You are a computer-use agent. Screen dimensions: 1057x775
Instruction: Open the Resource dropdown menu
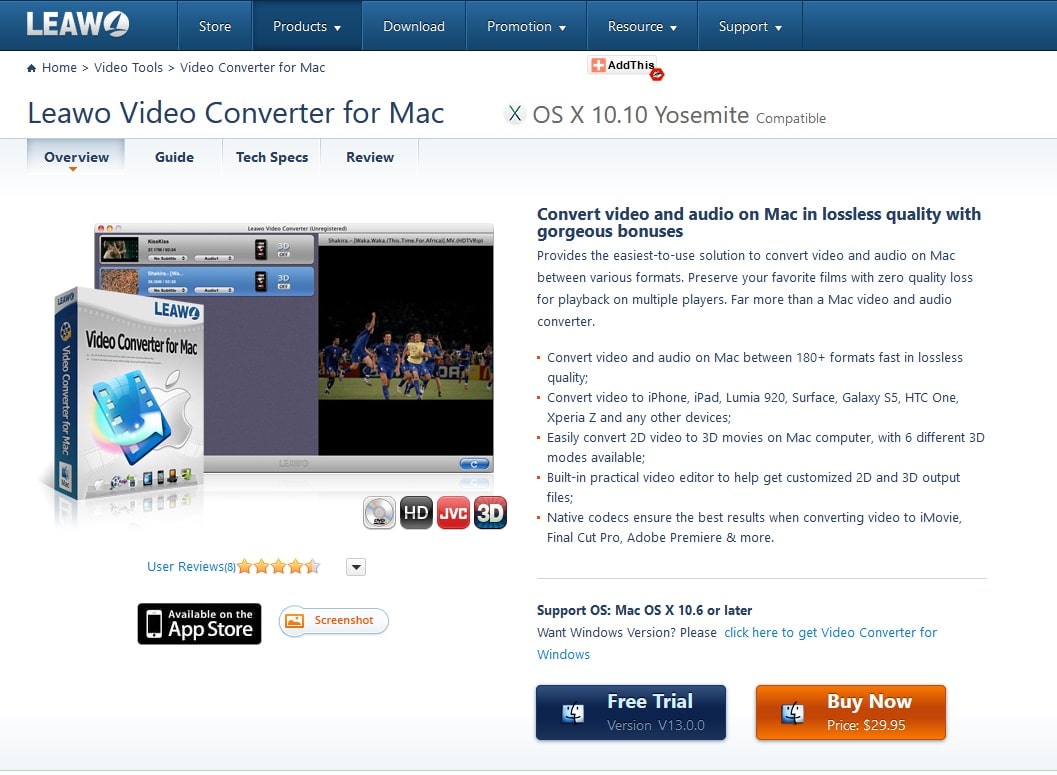(x=642, y=26)
